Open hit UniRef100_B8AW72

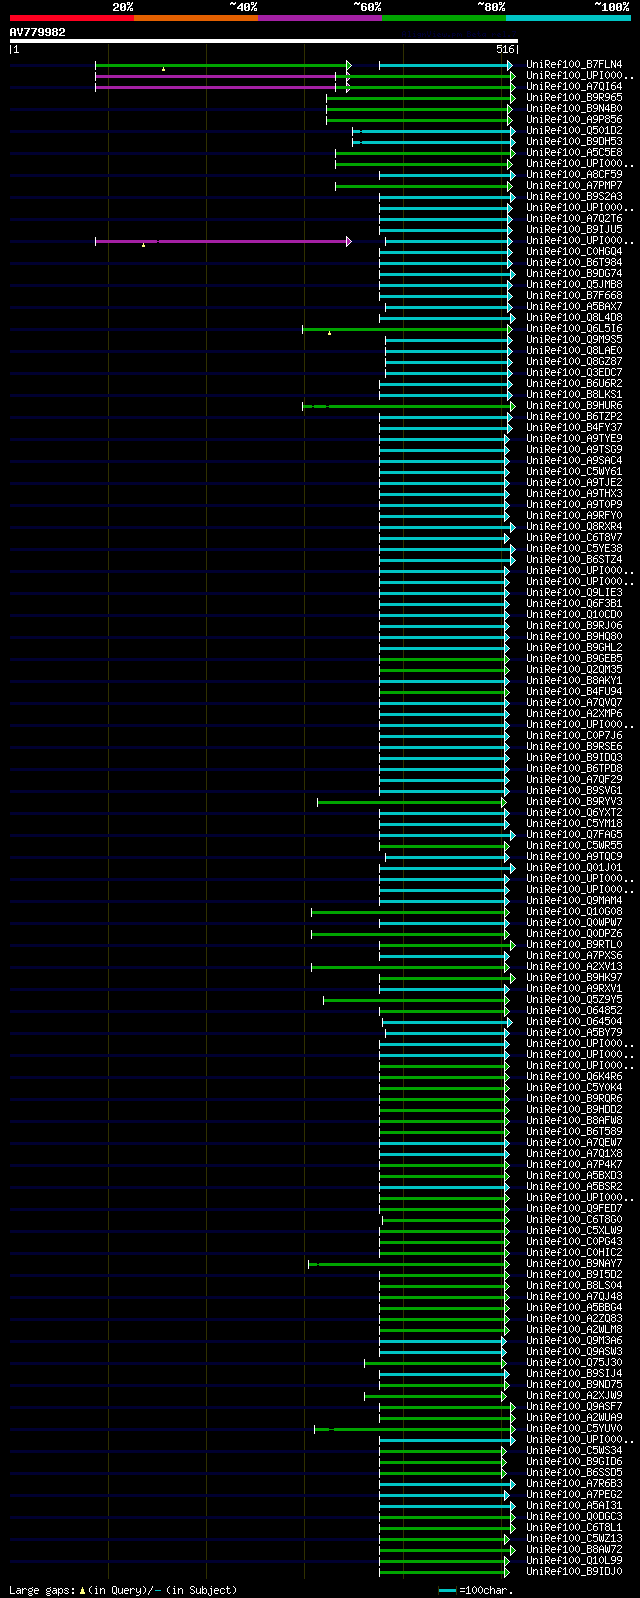point(574,1550)
